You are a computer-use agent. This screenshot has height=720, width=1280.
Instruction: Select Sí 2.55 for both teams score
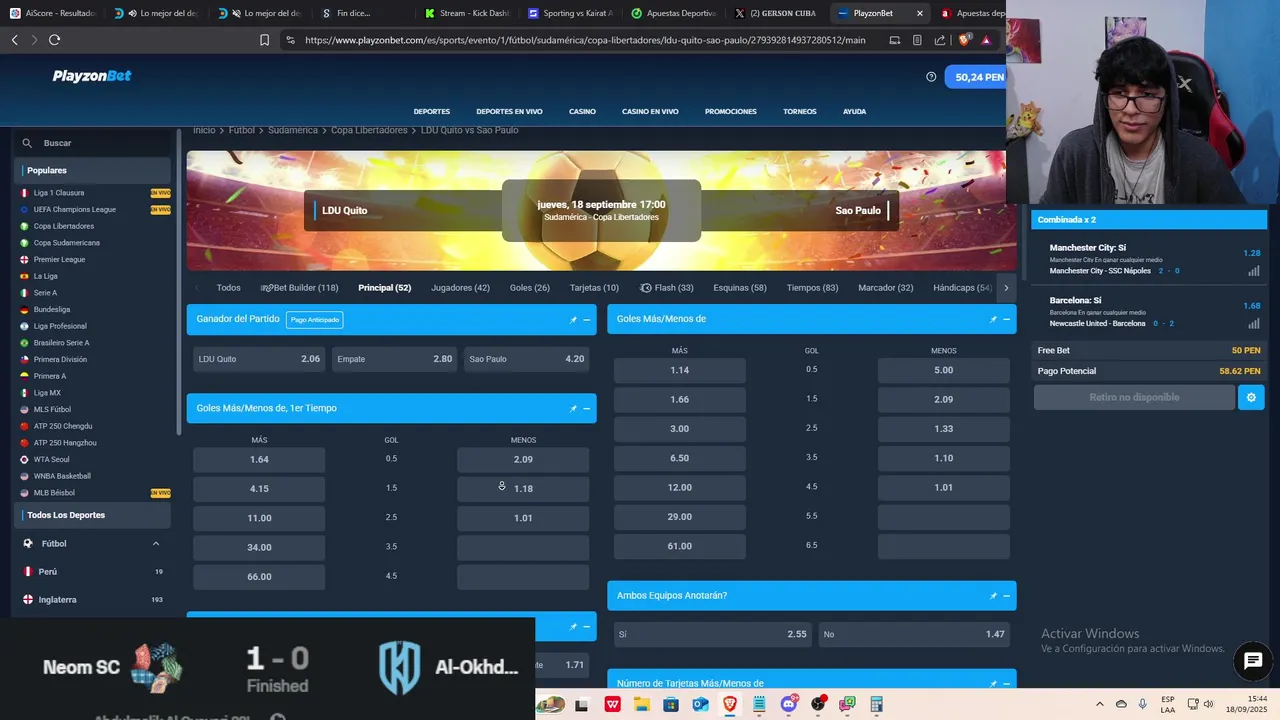(712, 635)
